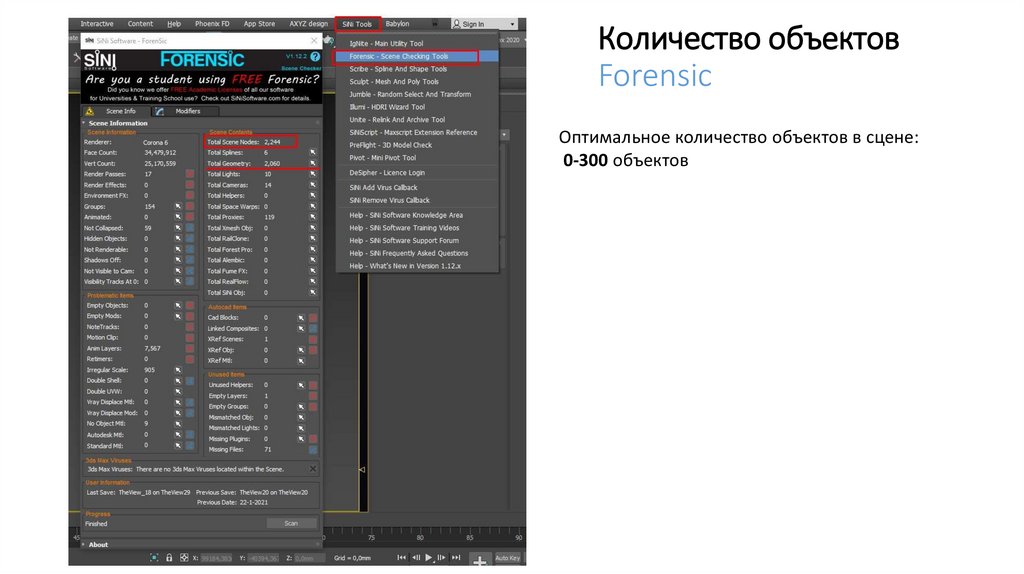Screen dimensions: 1024x574
Task: Go to start of animation
Action: point(402,558)
